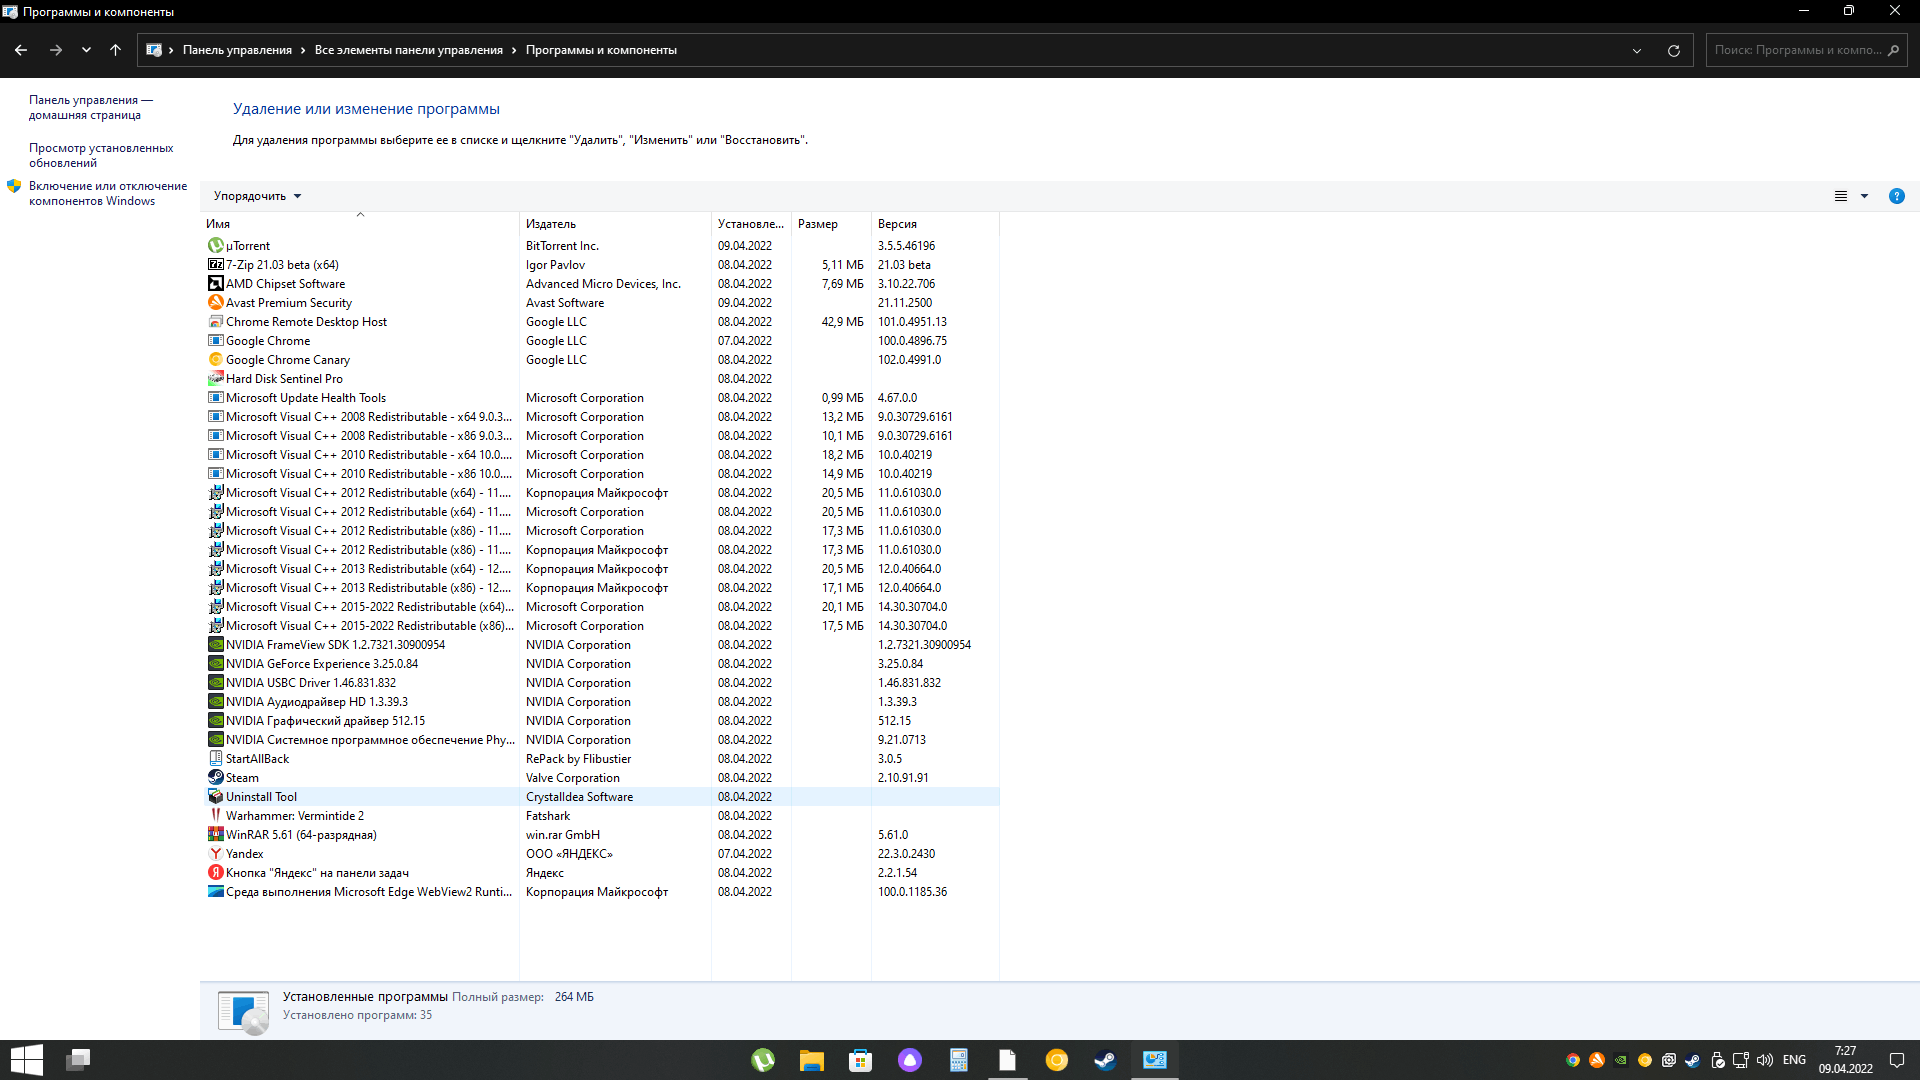Open the notification center icon
Image resolution: width=1920 pixels, height=1080 pixels.
[x=1896, y=1060]
